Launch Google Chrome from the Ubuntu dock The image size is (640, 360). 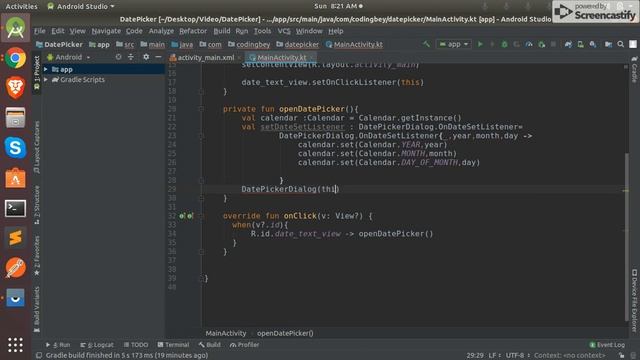point(16,58)
